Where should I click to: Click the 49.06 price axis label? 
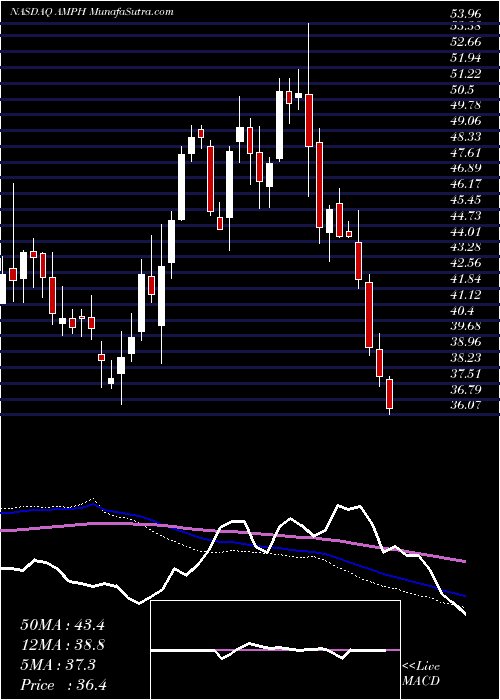pyautogui.click(x=466, y=121)
